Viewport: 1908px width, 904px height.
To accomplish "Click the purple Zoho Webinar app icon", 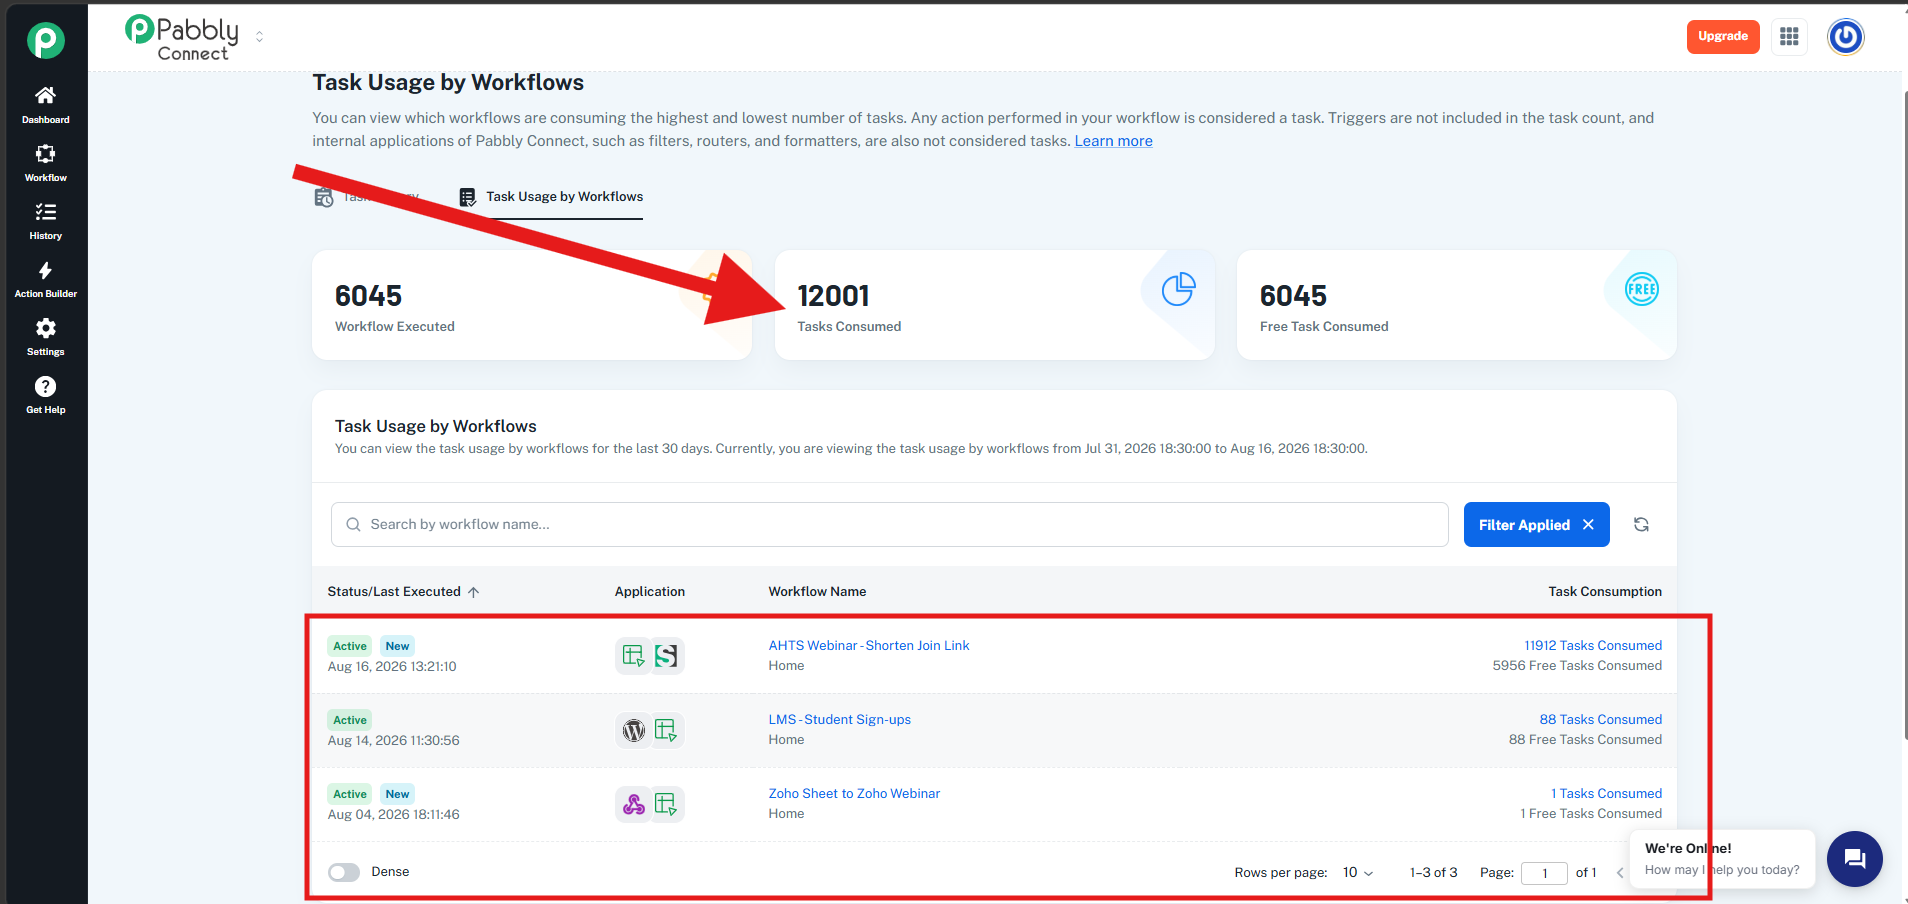I will click(633, 804).
